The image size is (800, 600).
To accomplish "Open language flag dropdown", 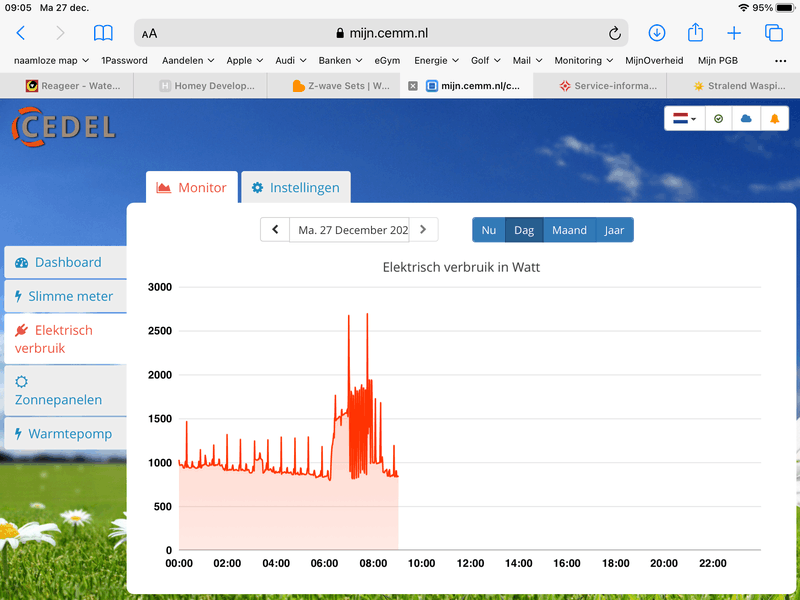I will pos(684,119).
